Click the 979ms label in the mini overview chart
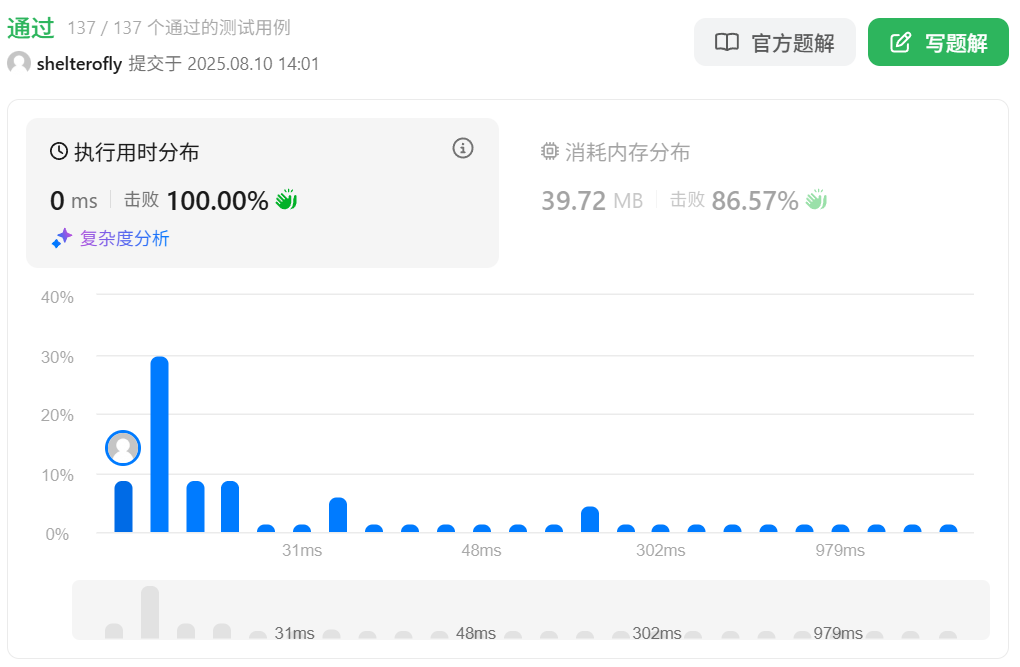The height and width of the screenshot is (667, 1020). click(838, 633)
